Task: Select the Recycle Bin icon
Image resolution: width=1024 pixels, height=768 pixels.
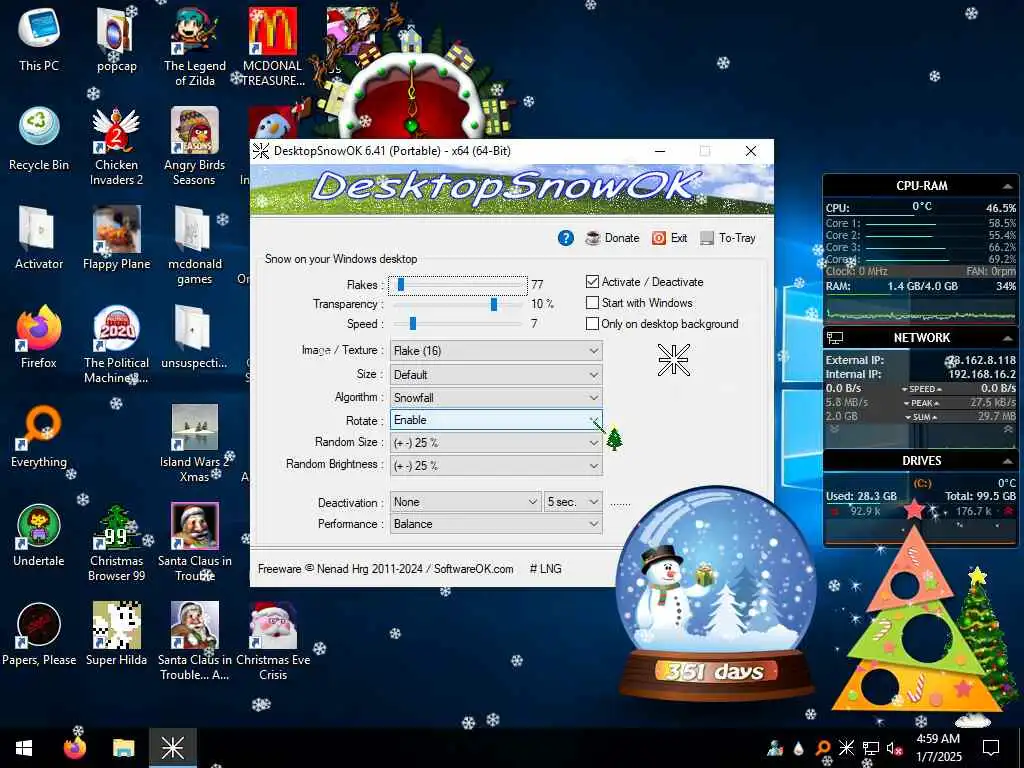Action: click(39, 138)
